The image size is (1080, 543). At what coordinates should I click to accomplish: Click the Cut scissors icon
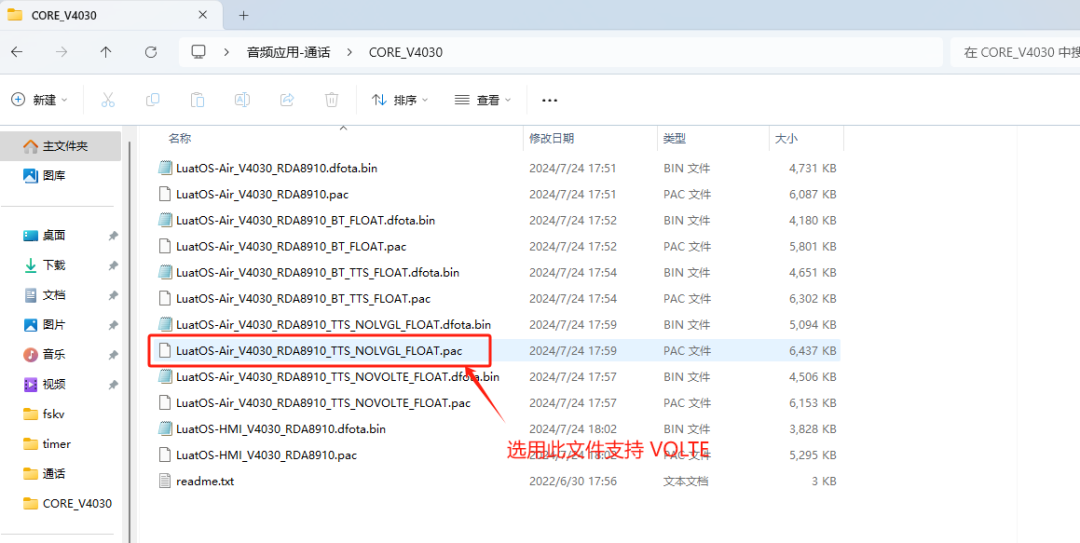click(107, 100)
